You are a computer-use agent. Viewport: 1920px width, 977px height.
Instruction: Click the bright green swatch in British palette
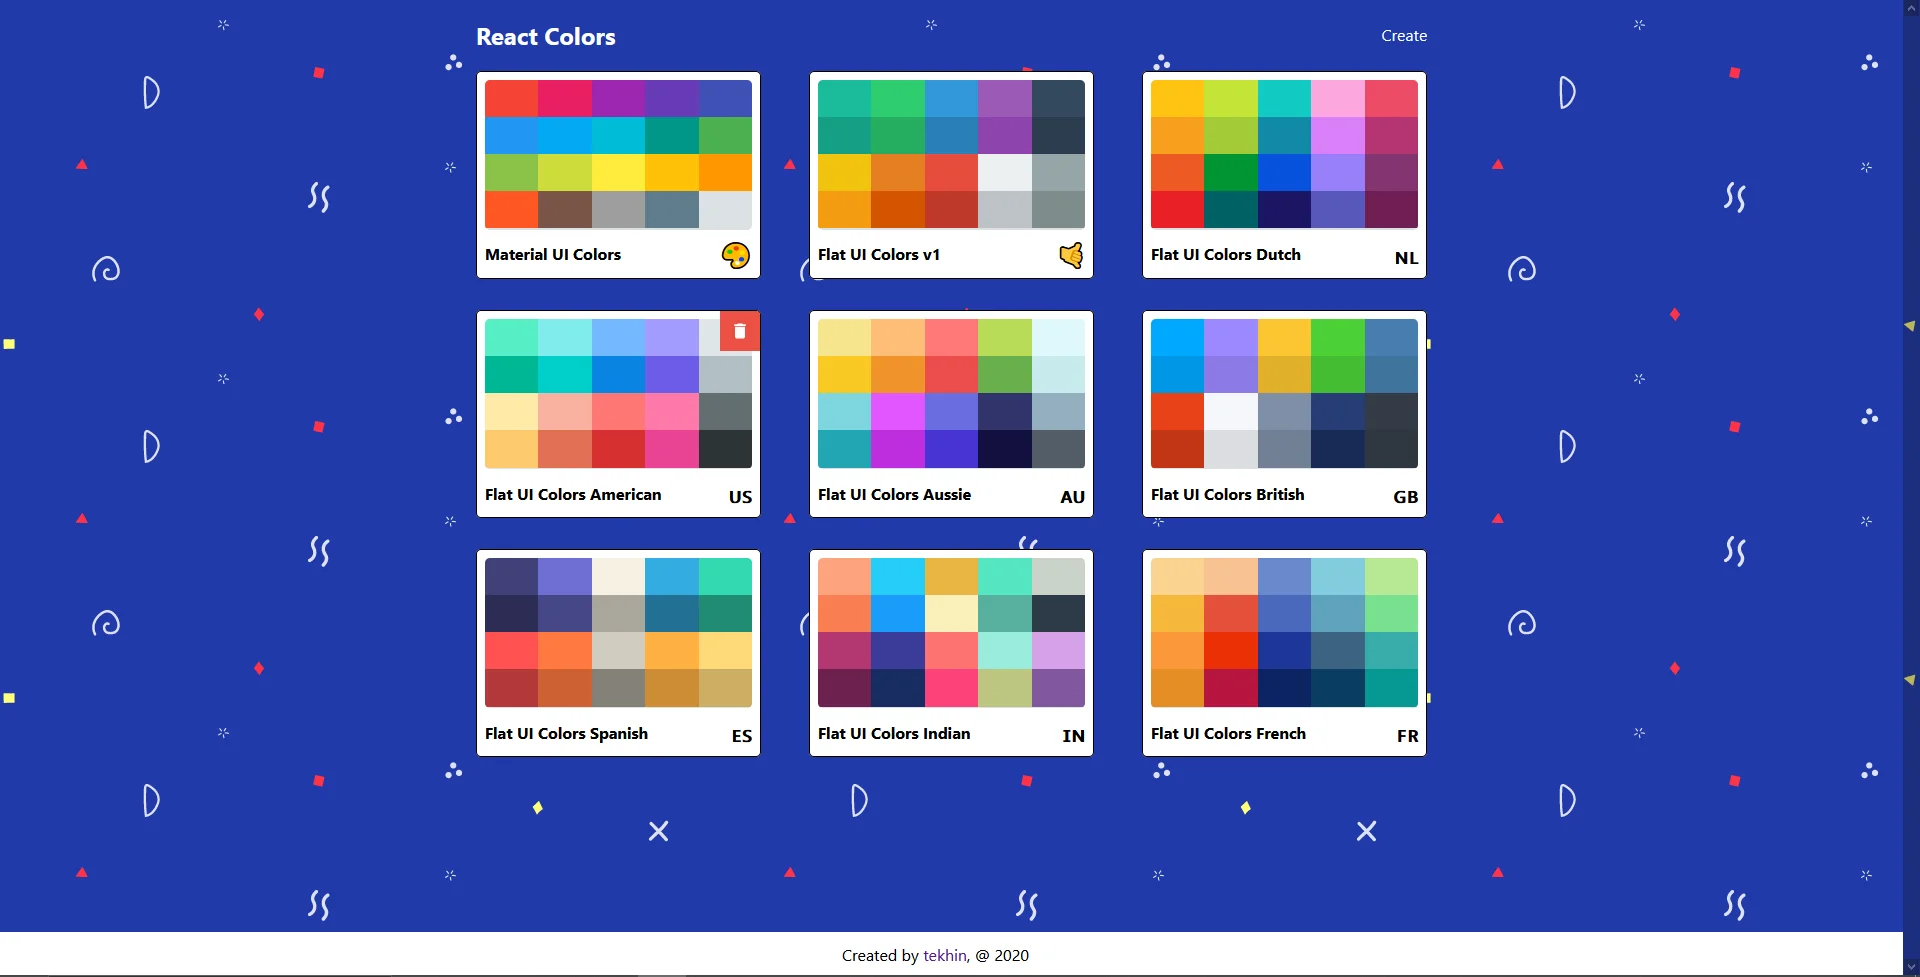1338,338
